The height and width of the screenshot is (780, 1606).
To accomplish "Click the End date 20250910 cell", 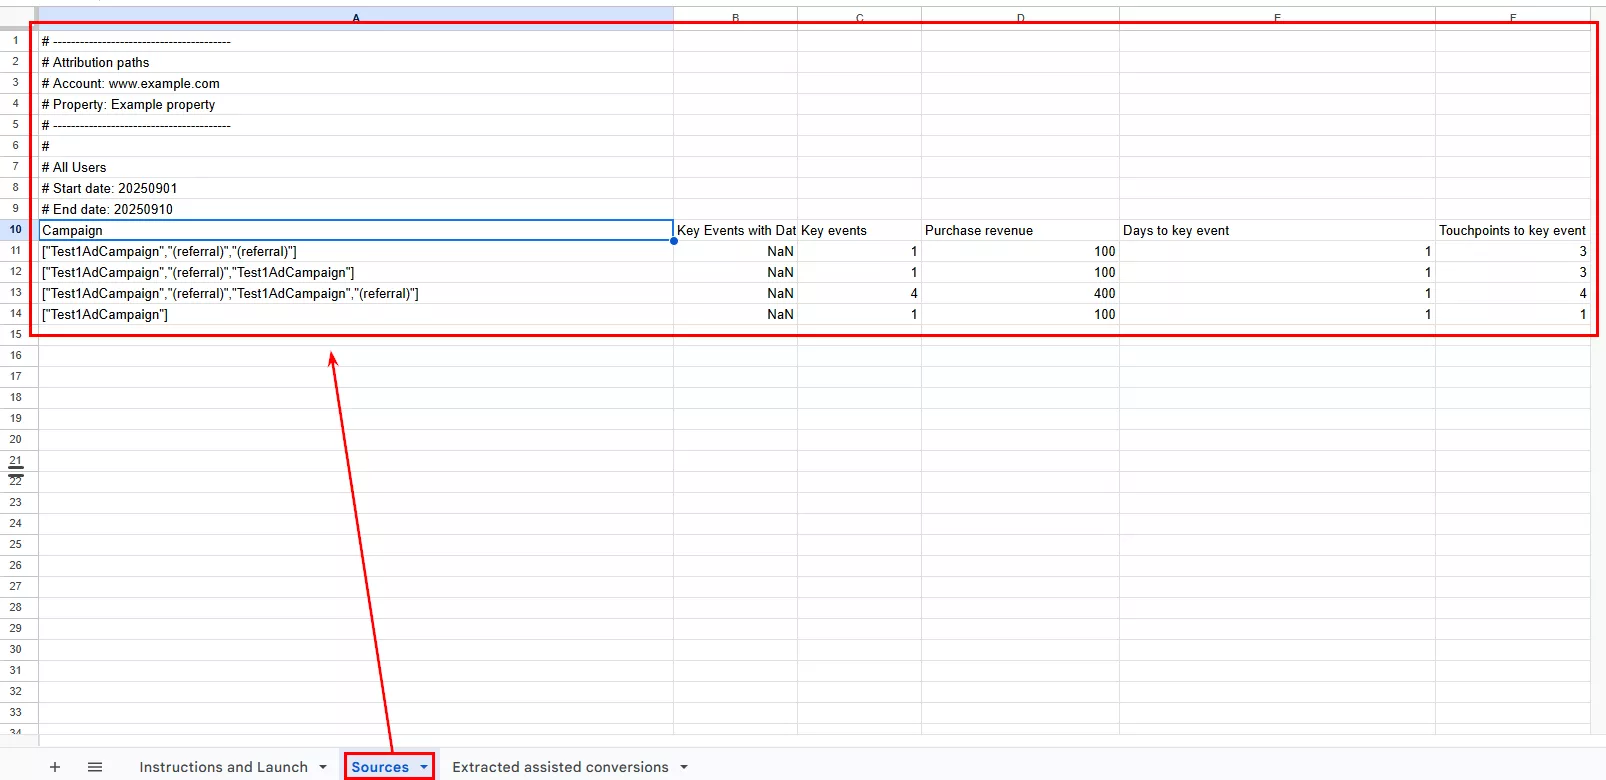I will pyautogui.click(x=355, y=209).
